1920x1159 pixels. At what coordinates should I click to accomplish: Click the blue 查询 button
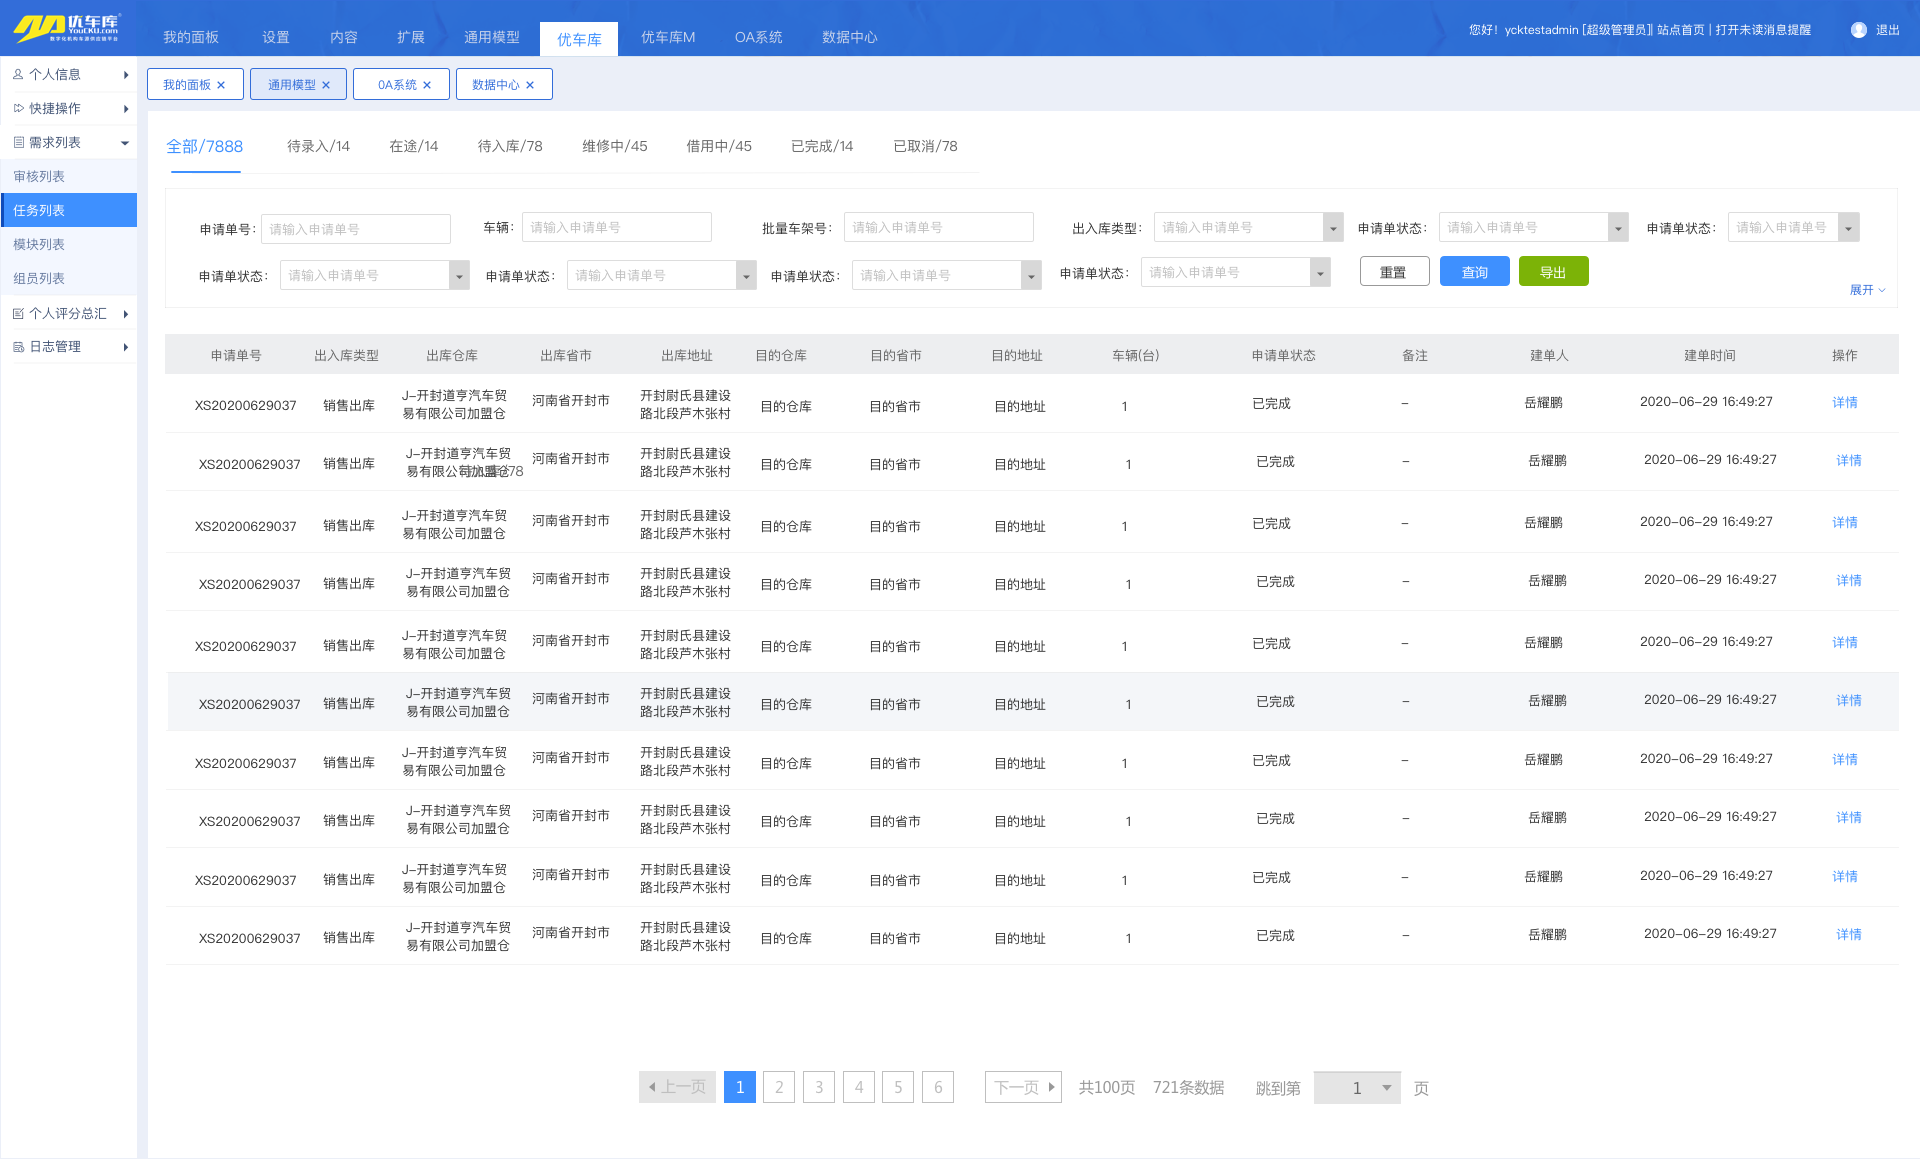(x=1474, y=272)
